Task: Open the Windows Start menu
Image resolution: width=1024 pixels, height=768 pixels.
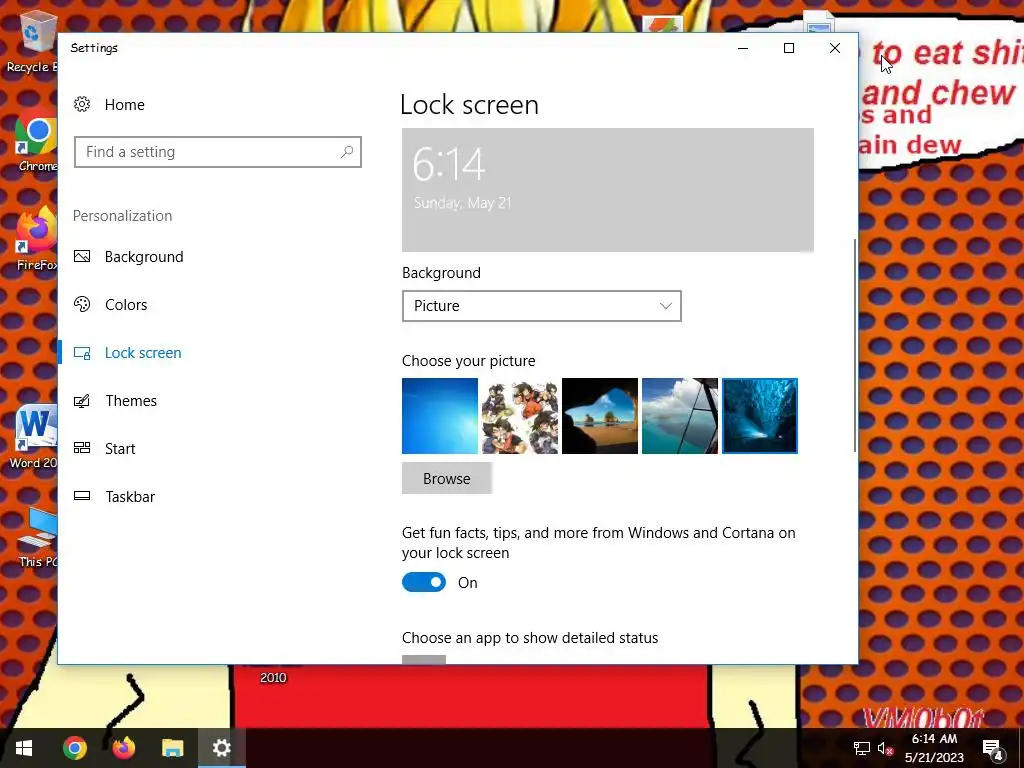Action: pyautogui.click(x=24, y=748)
